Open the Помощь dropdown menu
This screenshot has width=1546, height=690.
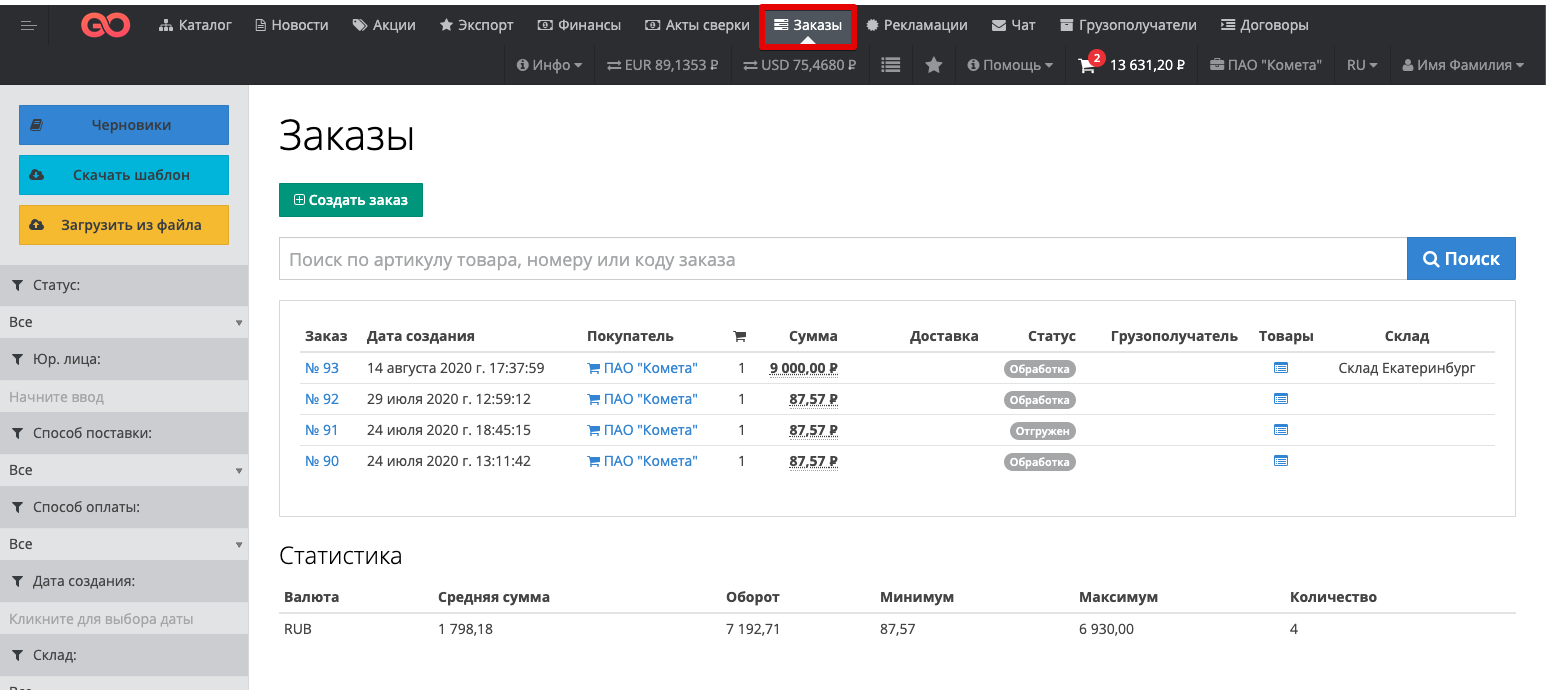(1010, 65)
